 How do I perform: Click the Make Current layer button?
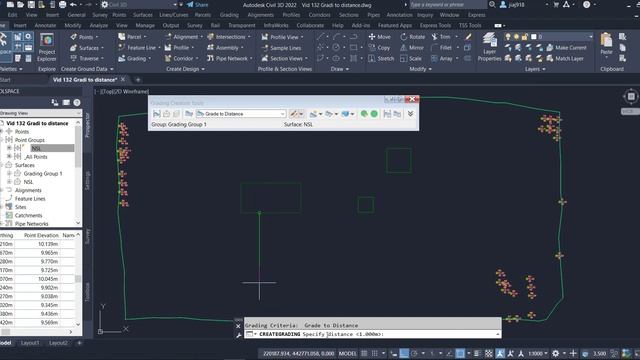point(566,48)
